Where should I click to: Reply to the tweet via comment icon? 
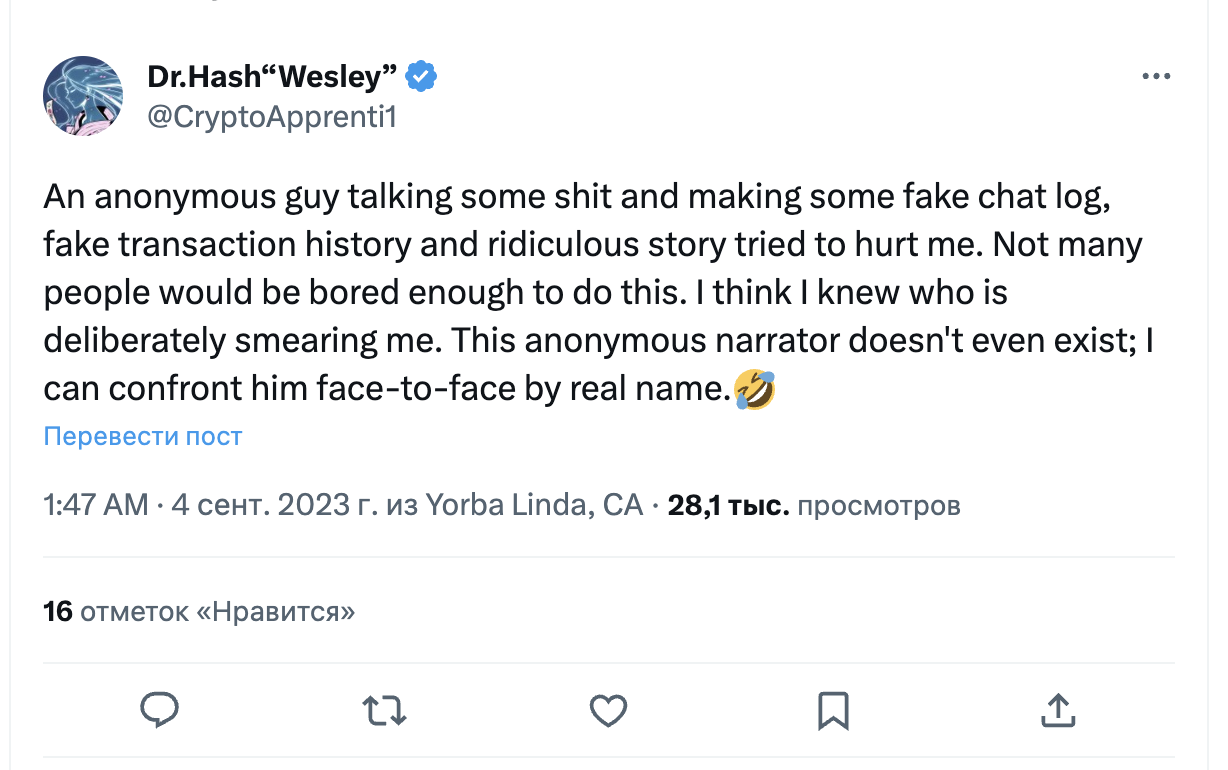click(x=159, y=710)
